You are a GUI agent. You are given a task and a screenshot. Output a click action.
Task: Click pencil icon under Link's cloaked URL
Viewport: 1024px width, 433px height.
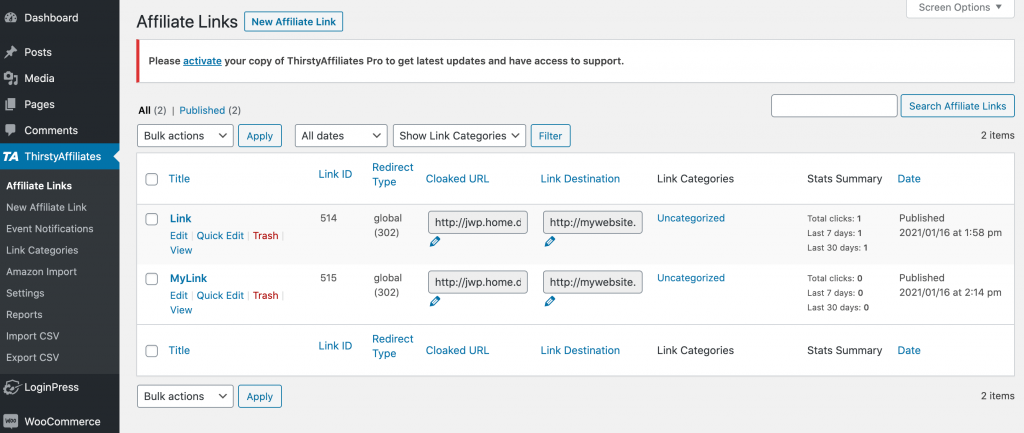pyautogui.click(x=435, y=242)
